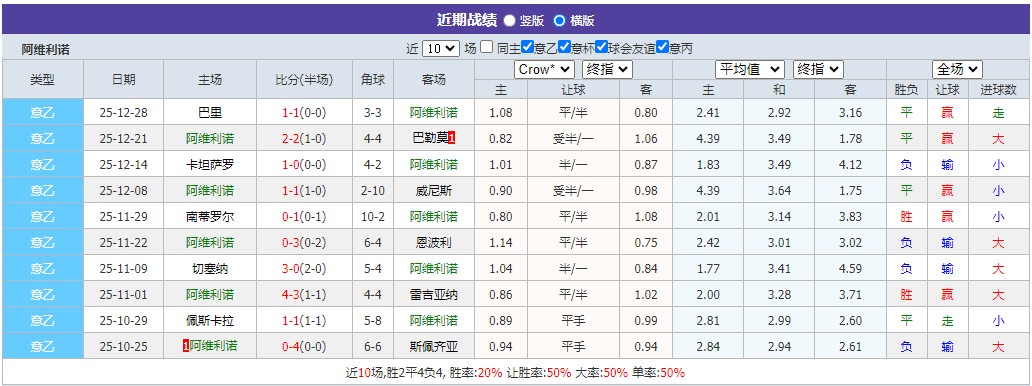The image size is (1032, 386).
Task: Click the 比分(半场) column header
Action: (x=304, y=80)
